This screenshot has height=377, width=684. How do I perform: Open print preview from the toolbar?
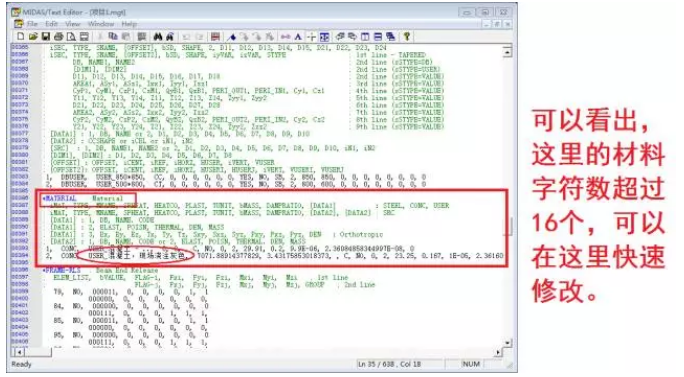(71, 37)
